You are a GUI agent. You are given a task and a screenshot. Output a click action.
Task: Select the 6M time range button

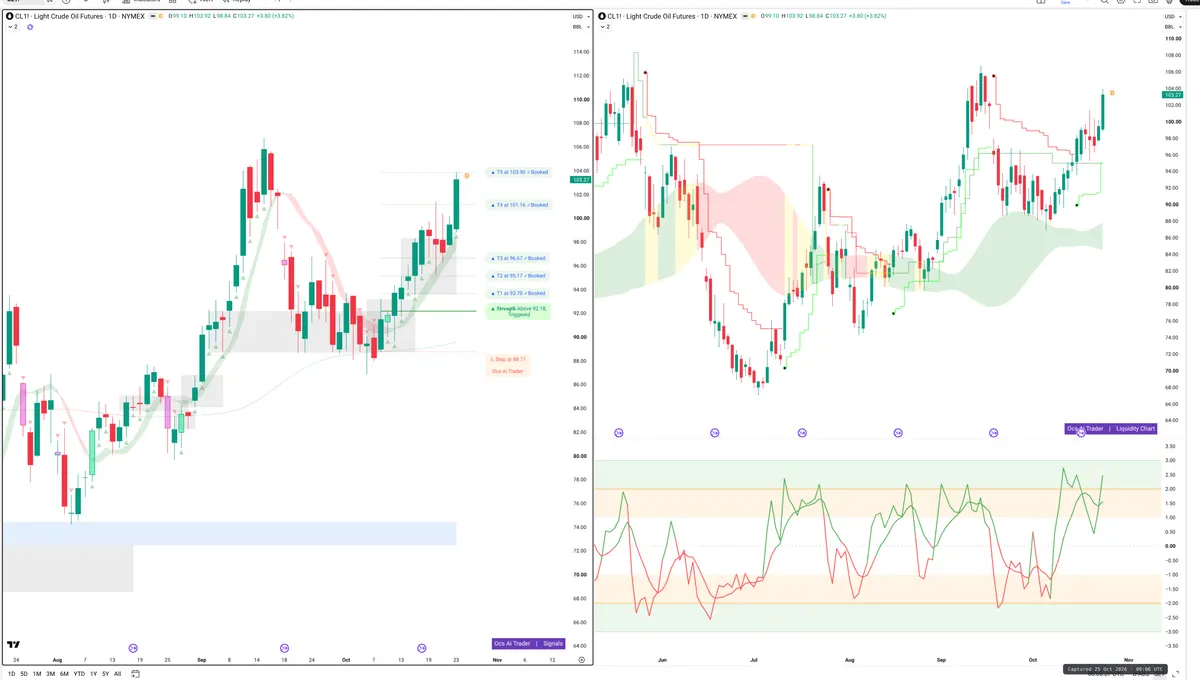pos(64,674)
